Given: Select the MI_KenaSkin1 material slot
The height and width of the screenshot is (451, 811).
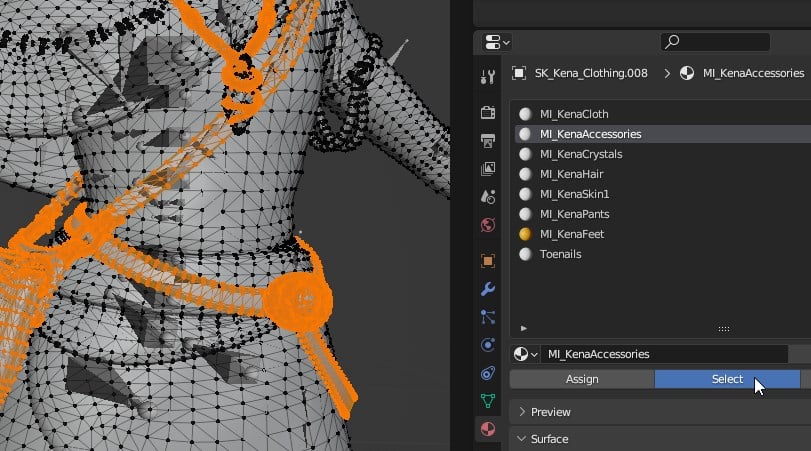Looking at the screenshot, I should click(x=662, y=194).
